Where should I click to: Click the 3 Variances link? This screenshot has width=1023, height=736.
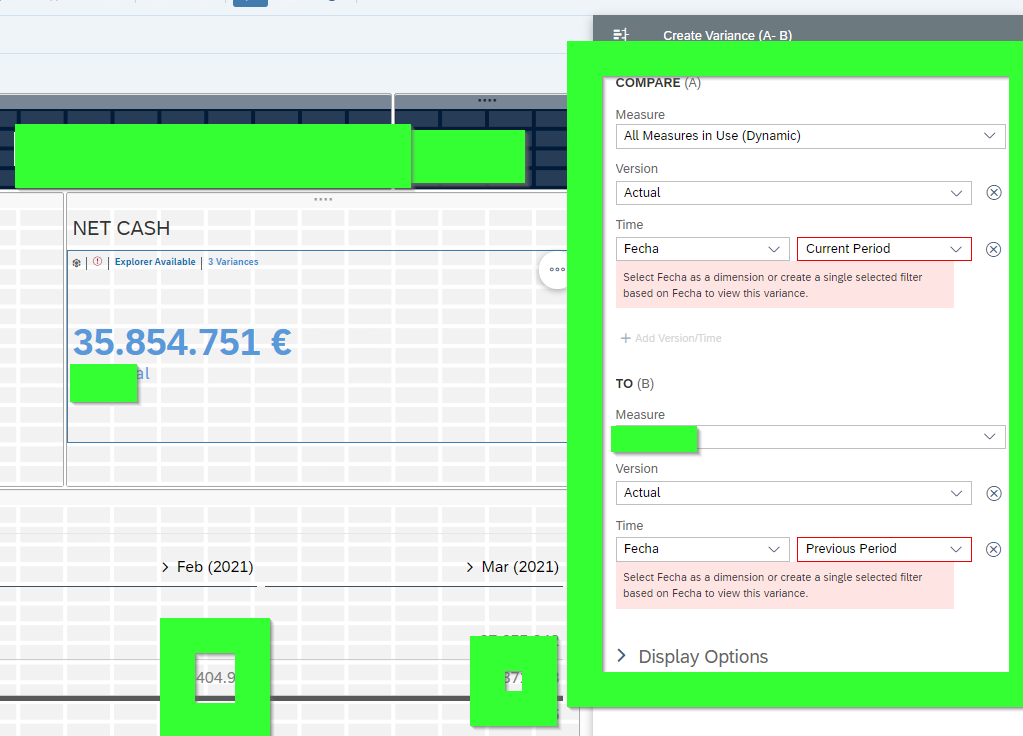point(233,262)
